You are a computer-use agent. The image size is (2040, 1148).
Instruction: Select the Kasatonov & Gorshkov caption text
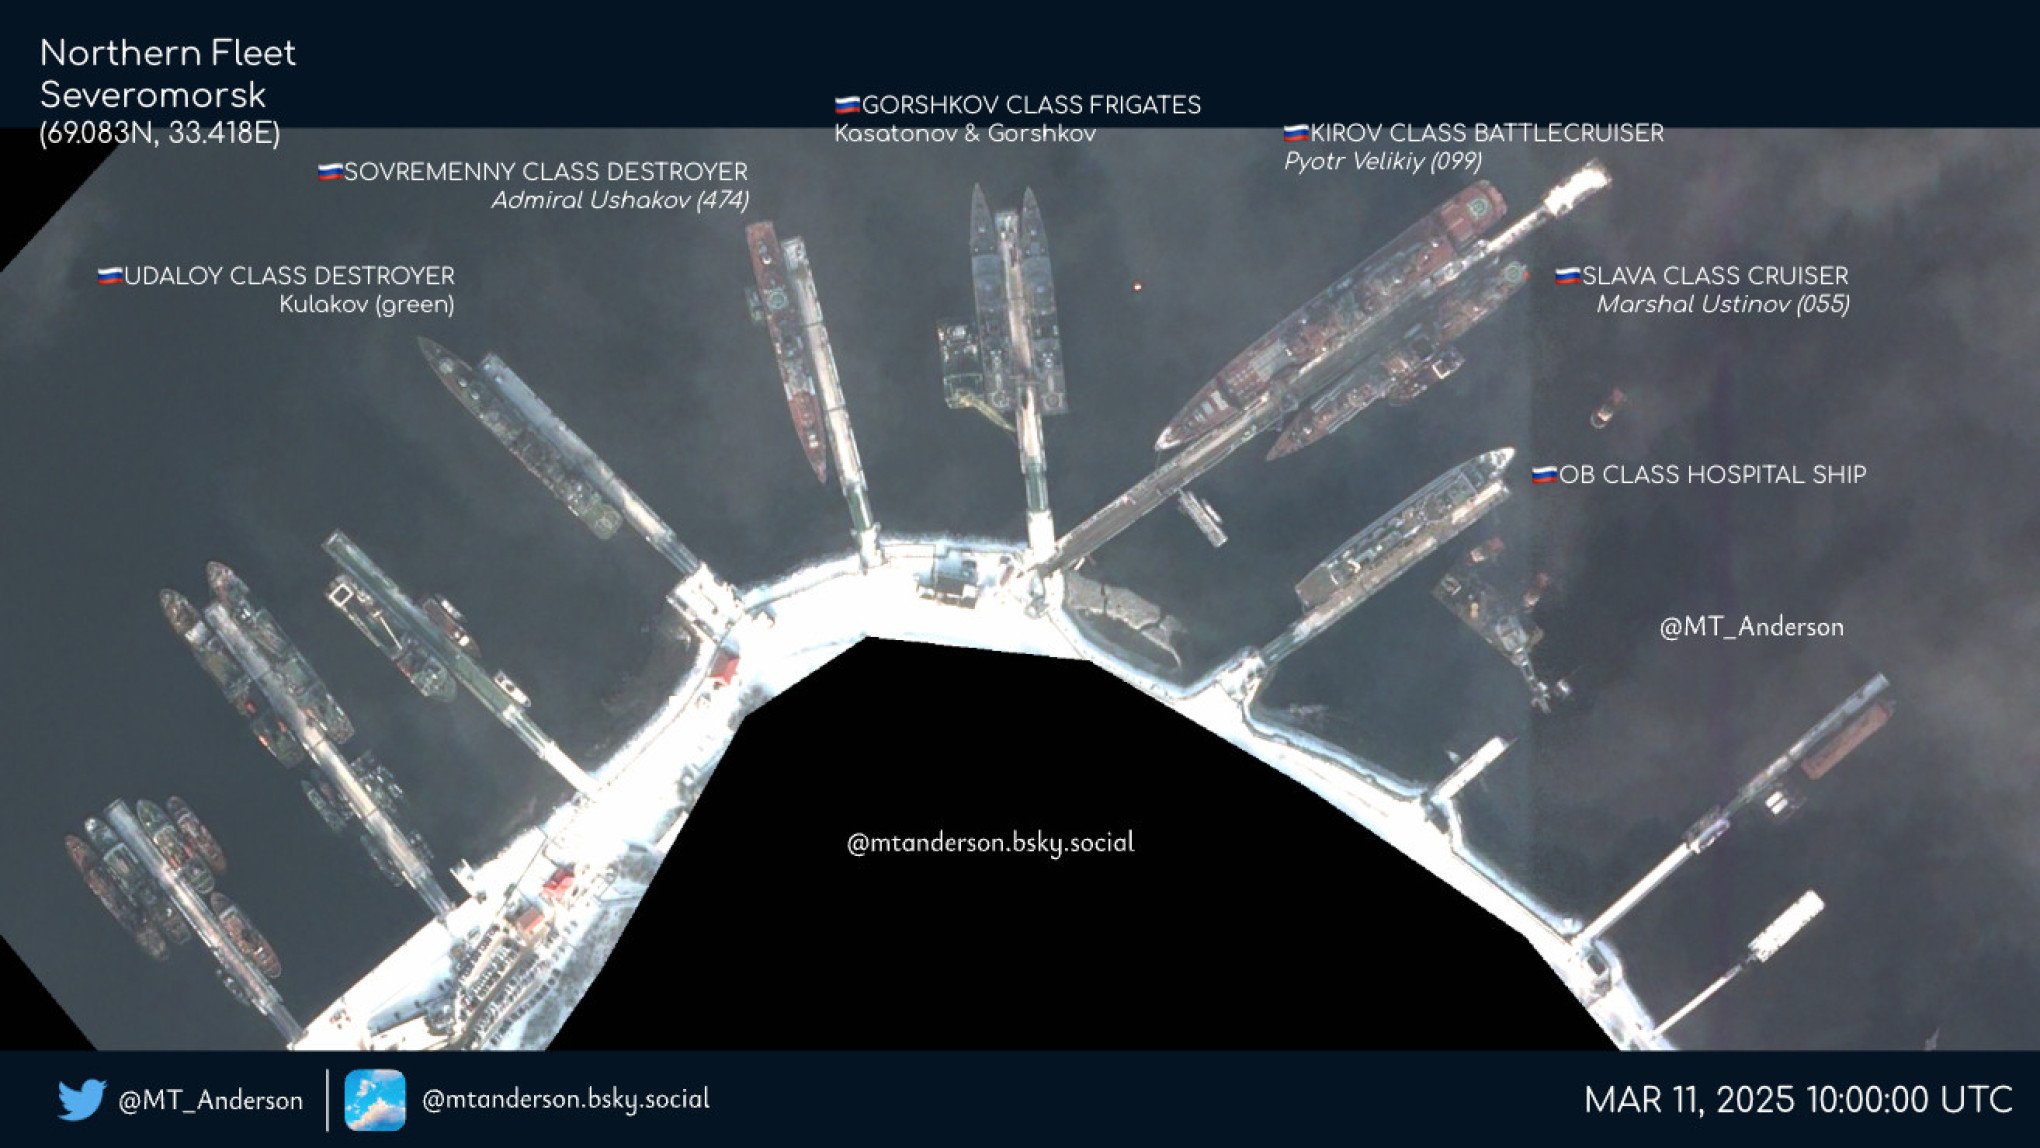point(964,131)
